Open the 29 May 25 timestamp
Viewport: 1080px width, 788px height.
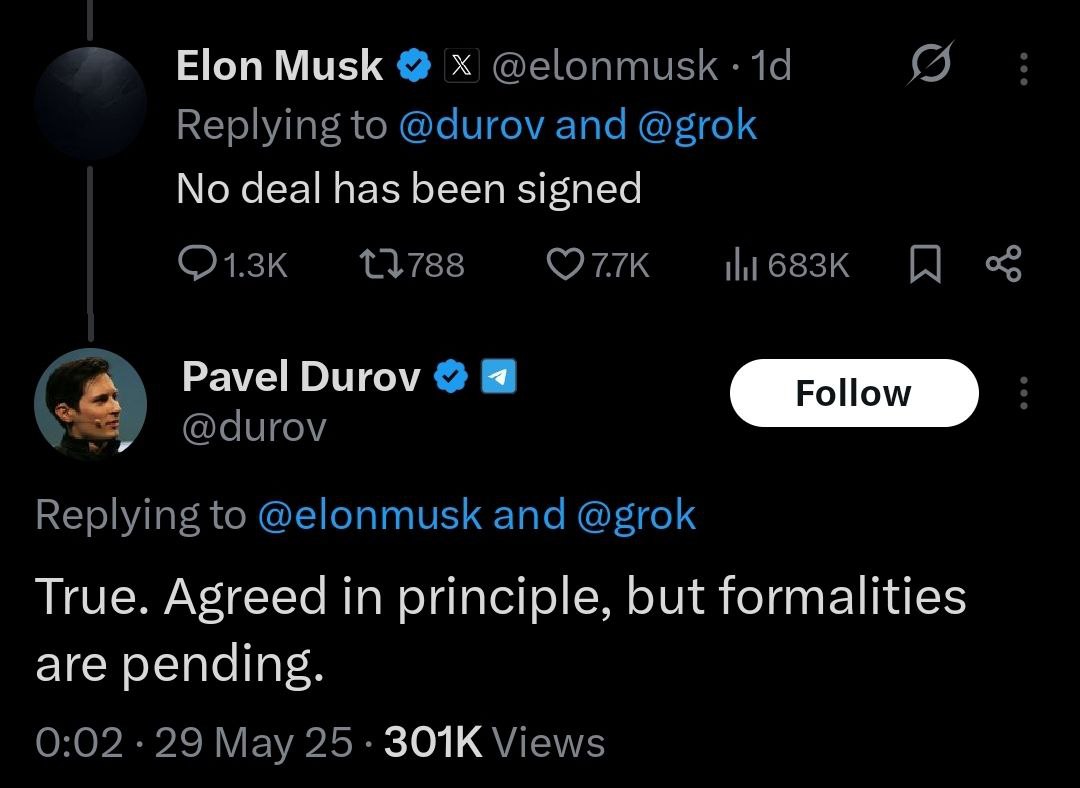coord(253,743)
